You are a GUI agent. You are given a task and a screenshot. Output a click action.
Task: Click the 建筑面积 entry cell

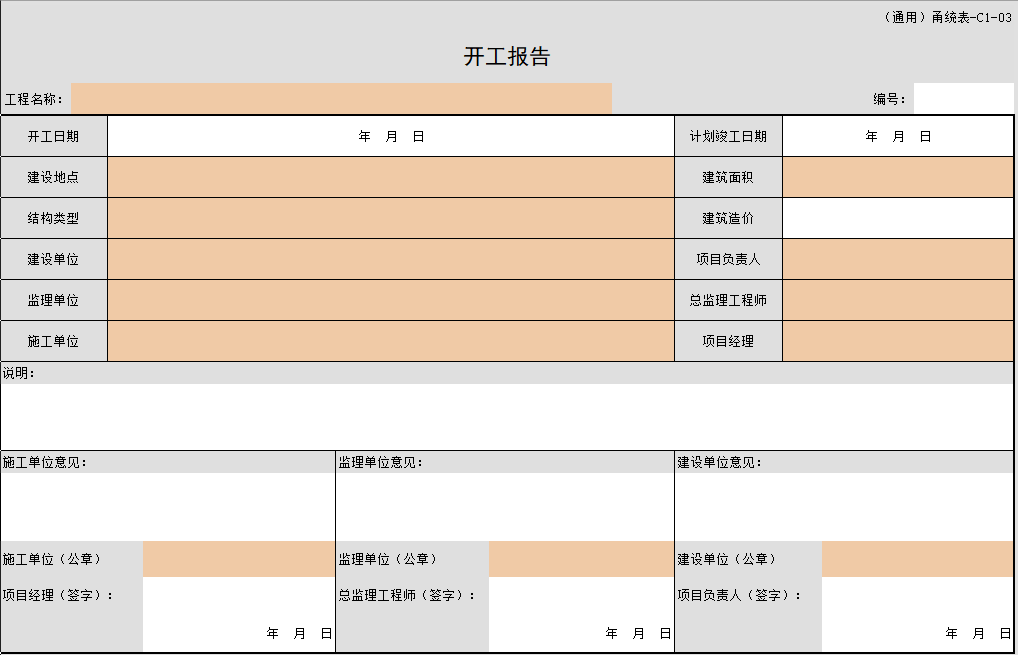[x=897, y=177]
